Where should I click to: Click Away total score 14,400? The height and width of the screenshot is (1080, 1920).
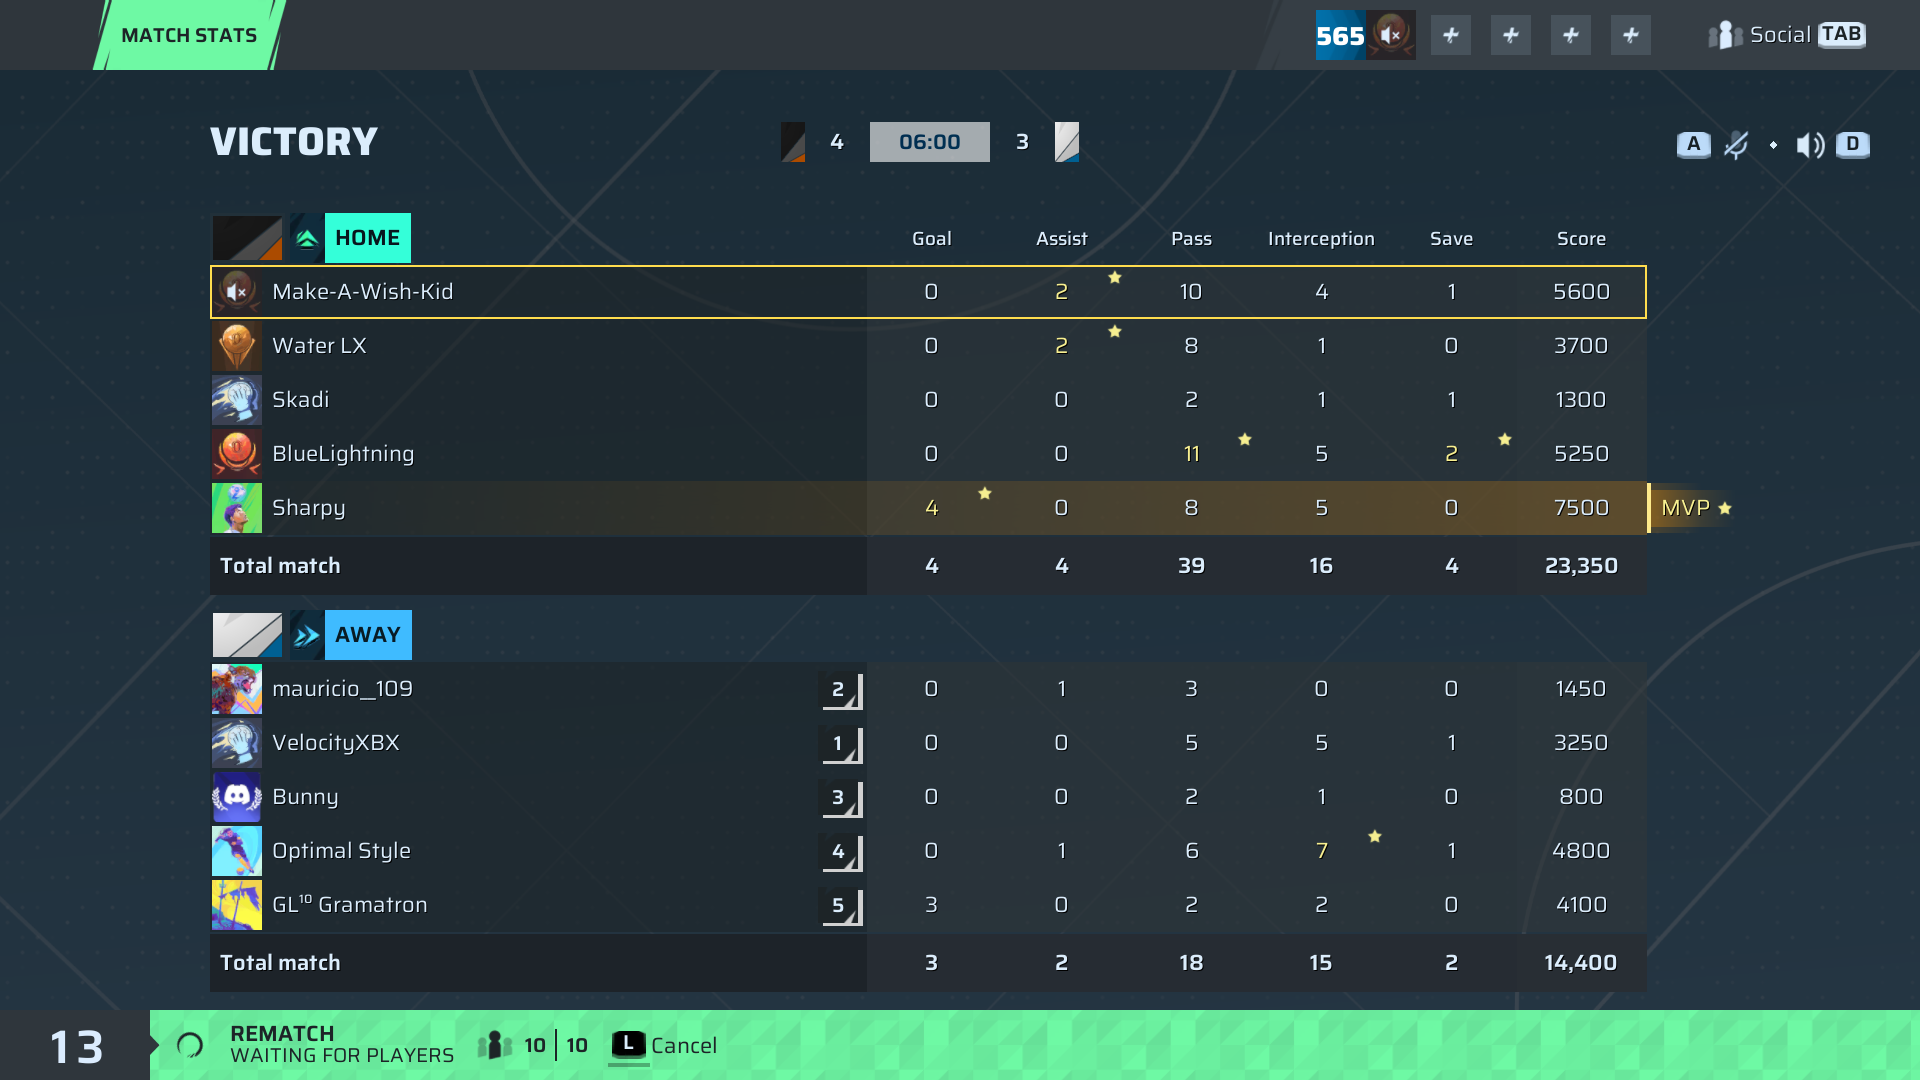pyautogui.click(x=1580, y=963)
